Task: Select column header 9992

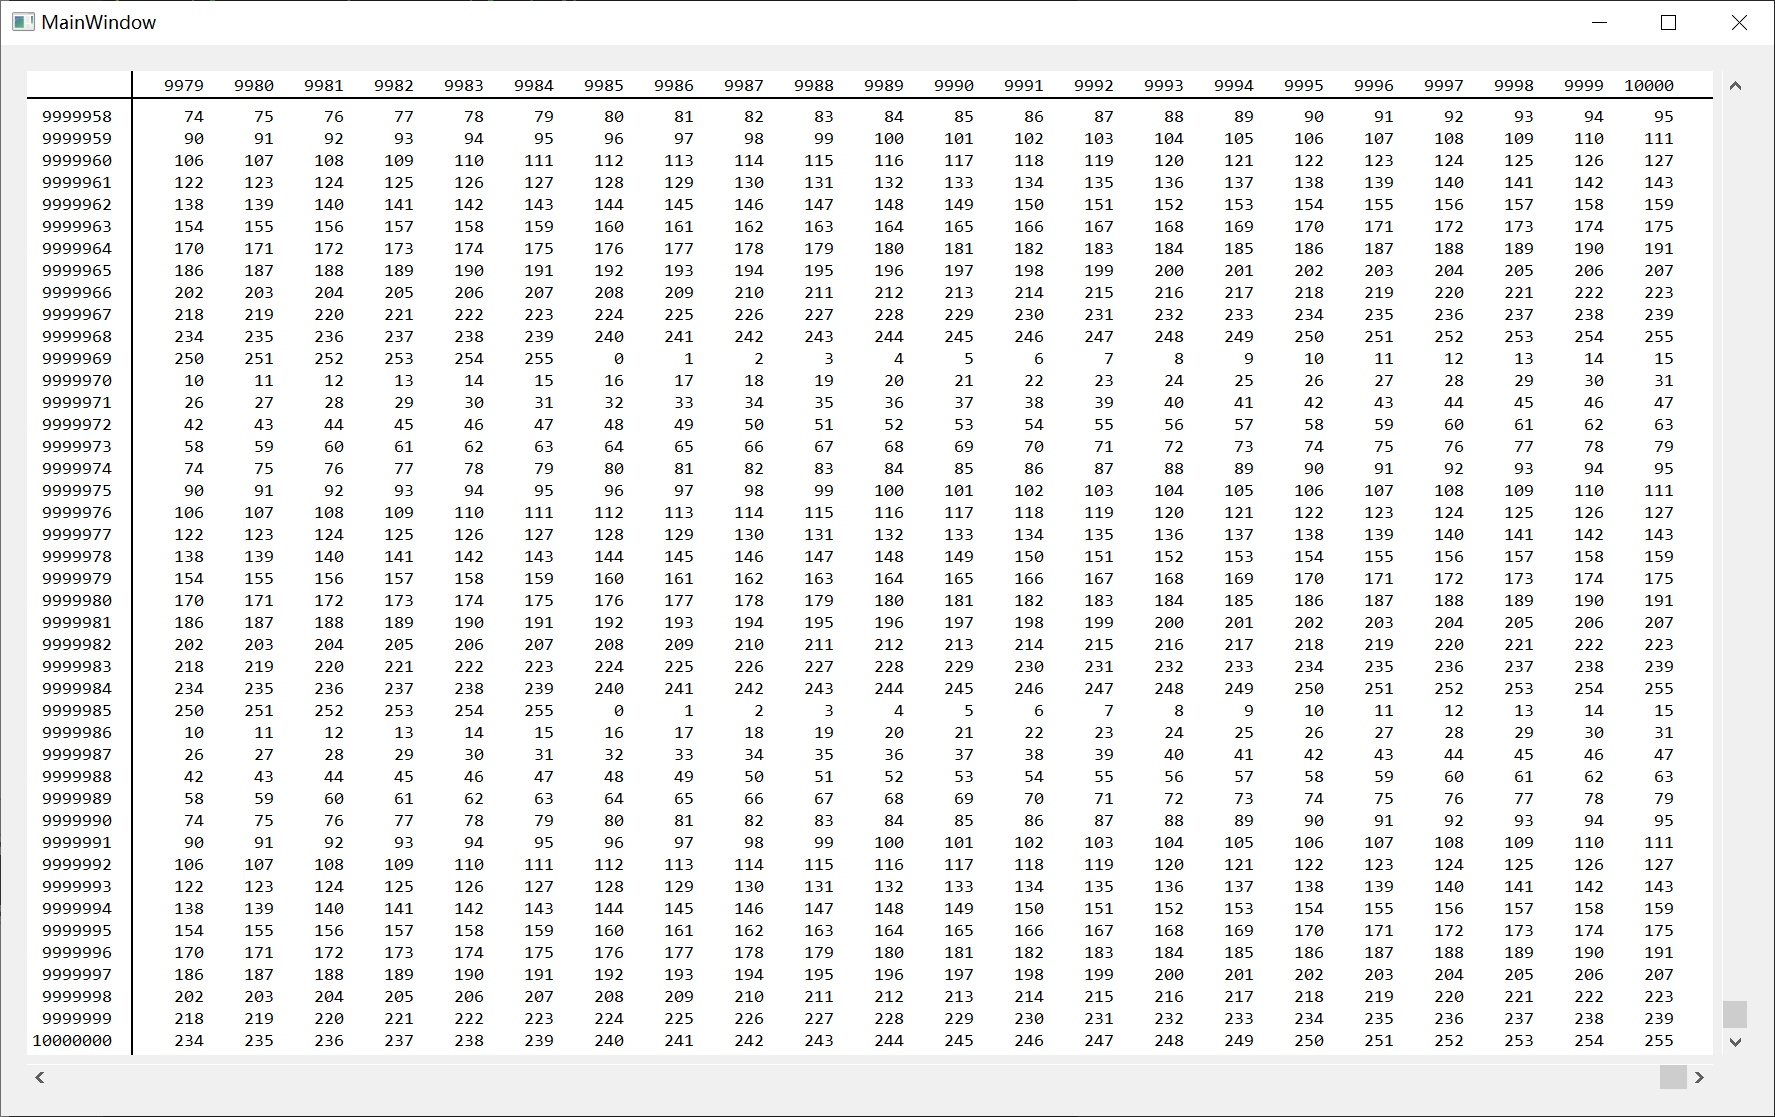Action: tap(1094, 86)
